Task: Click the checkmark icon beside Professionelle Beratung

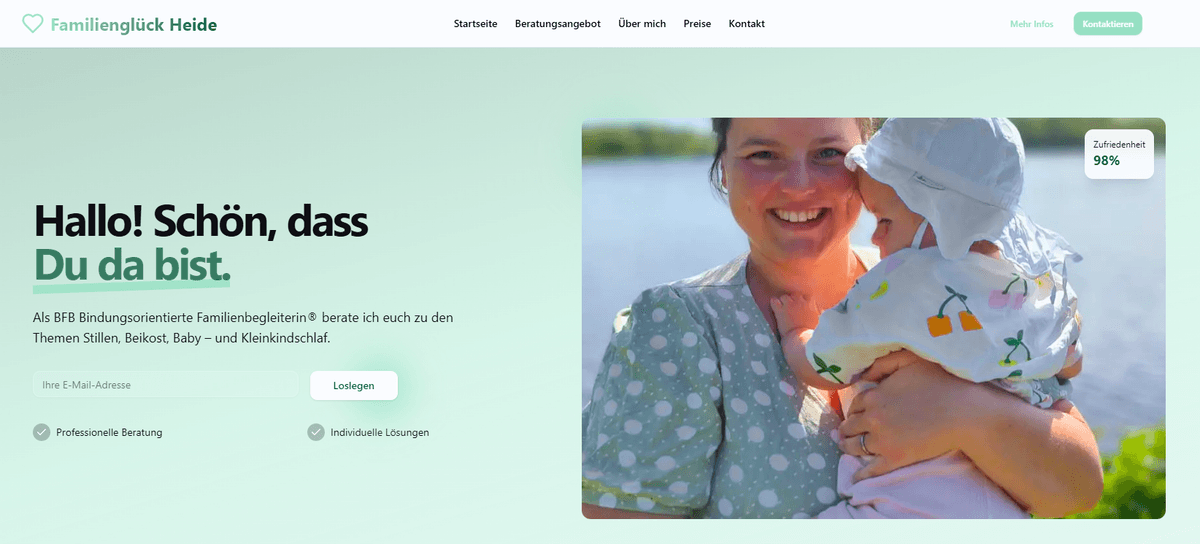Action: click(41, 432)
